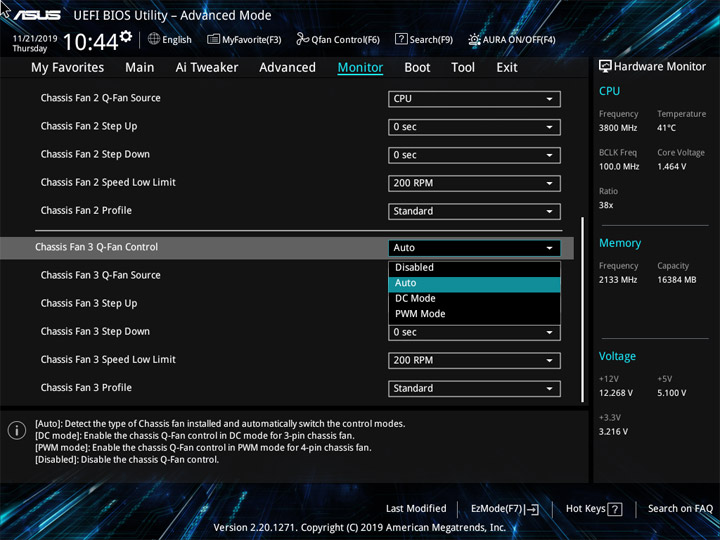Click the settings list vertical scrollbar
720x540 pixels.
583,309
